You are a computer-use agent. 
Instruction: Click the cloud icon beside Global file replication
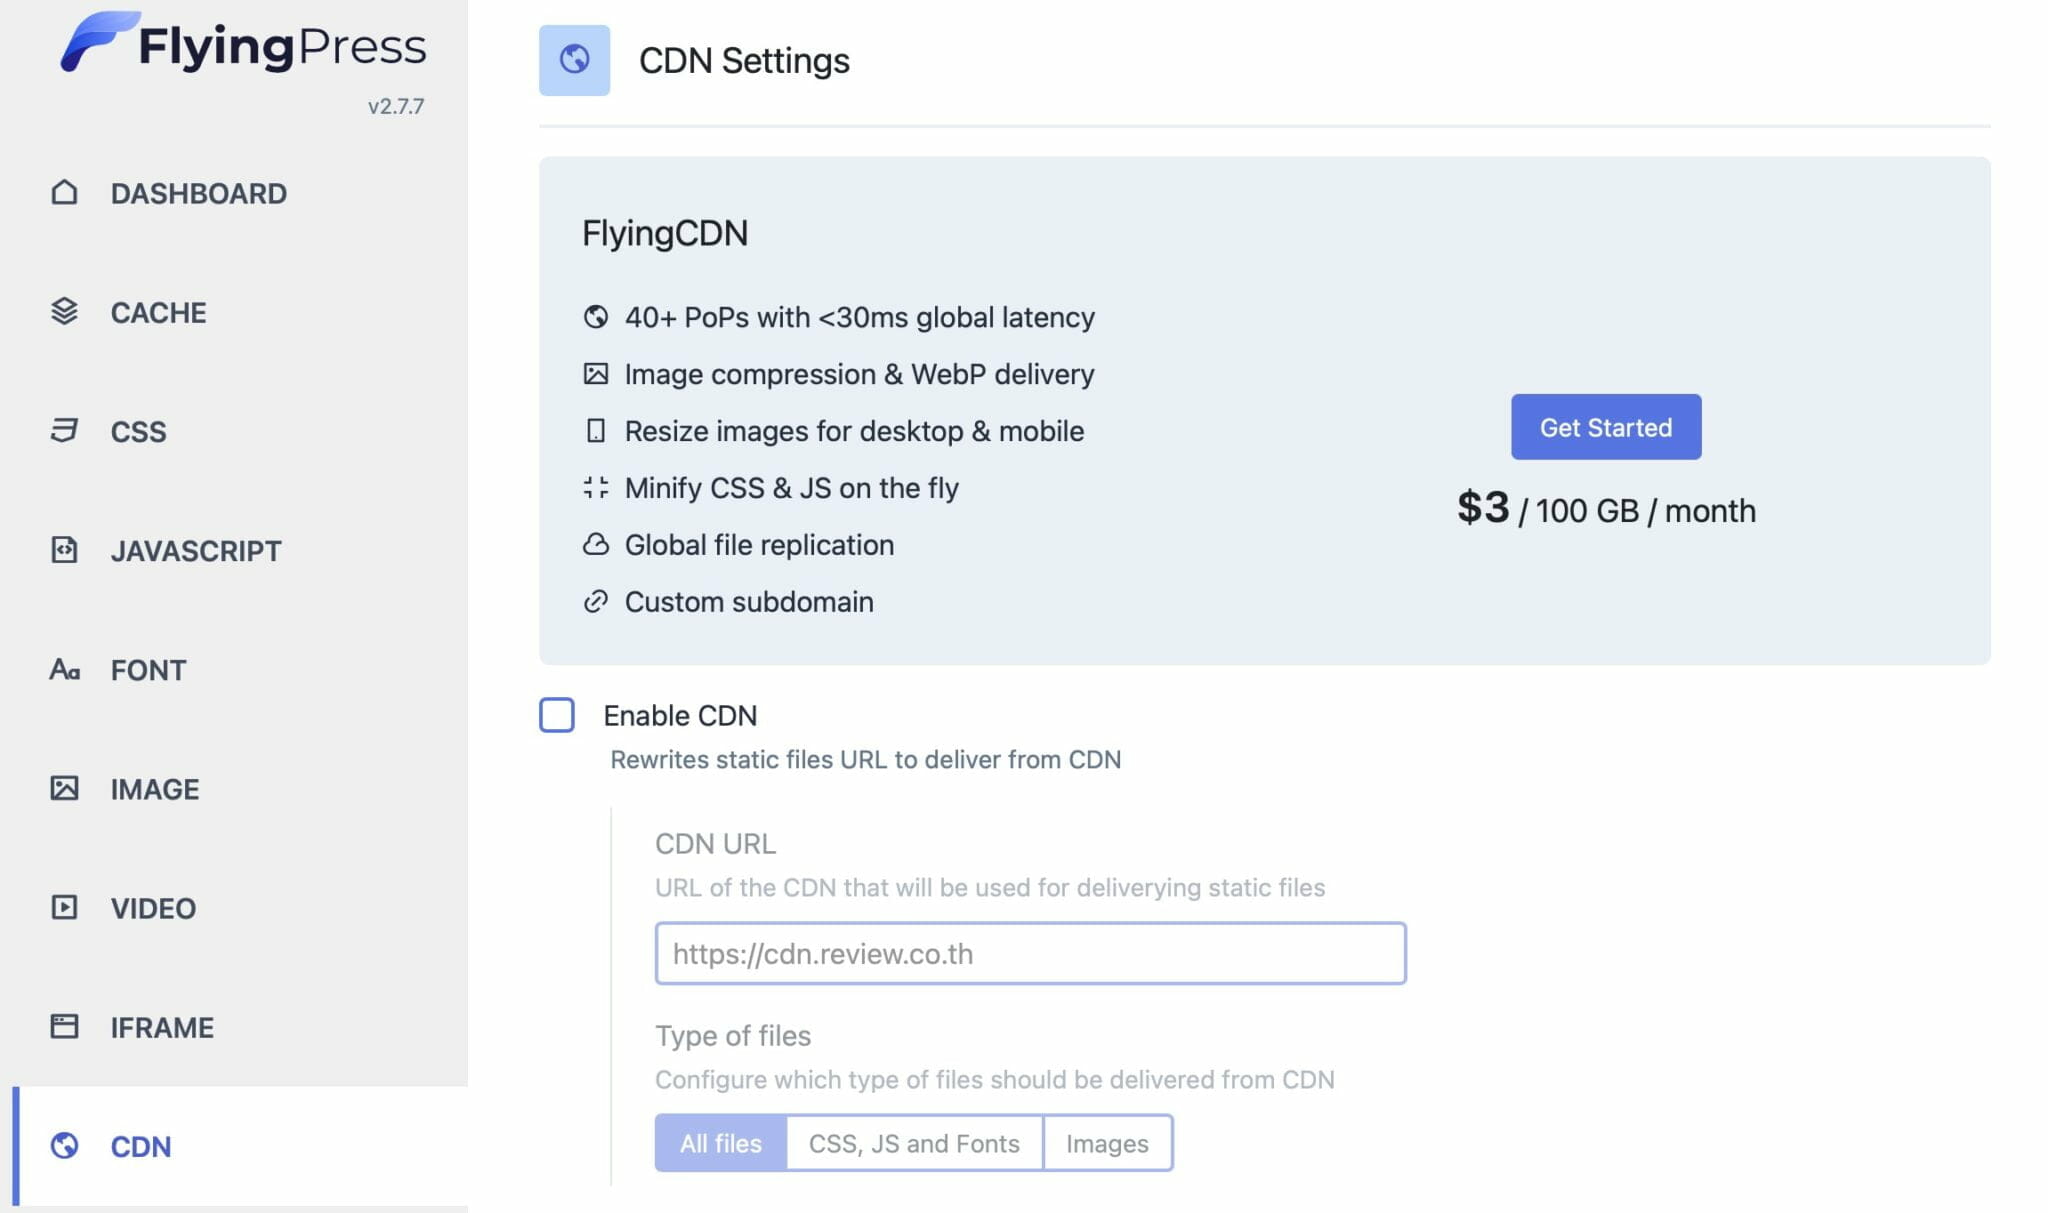596,545
